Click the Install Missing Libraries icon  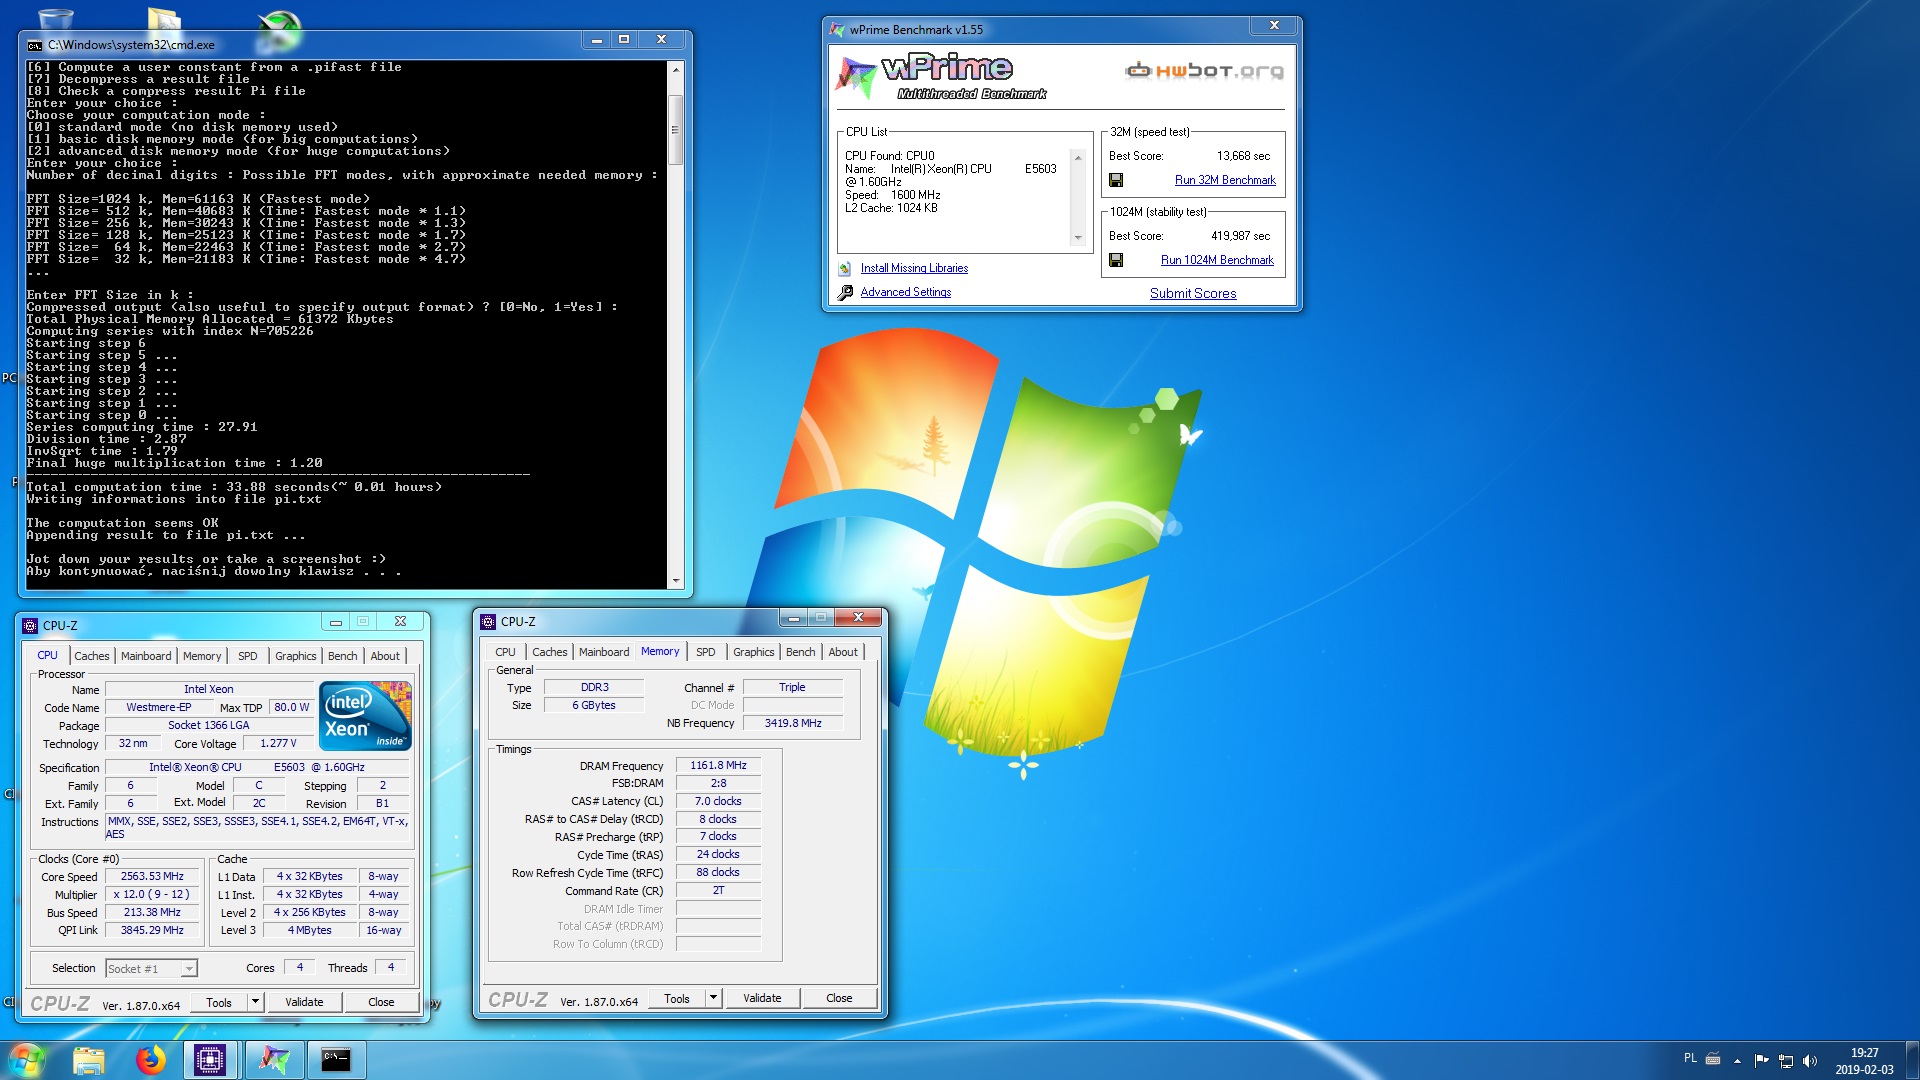[845, 268]
